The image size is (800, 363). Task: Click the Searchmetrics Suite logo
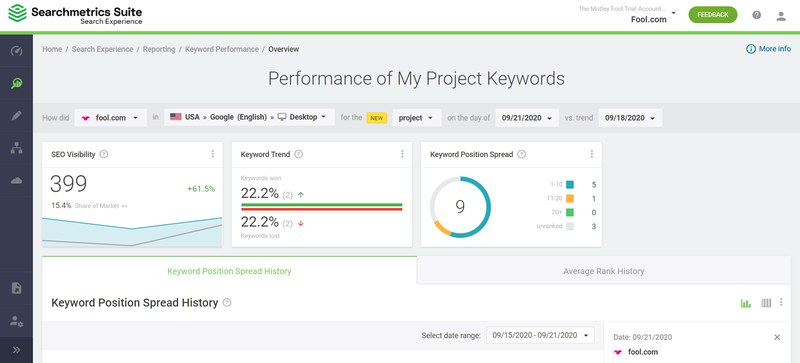click(x=75, y=15)
